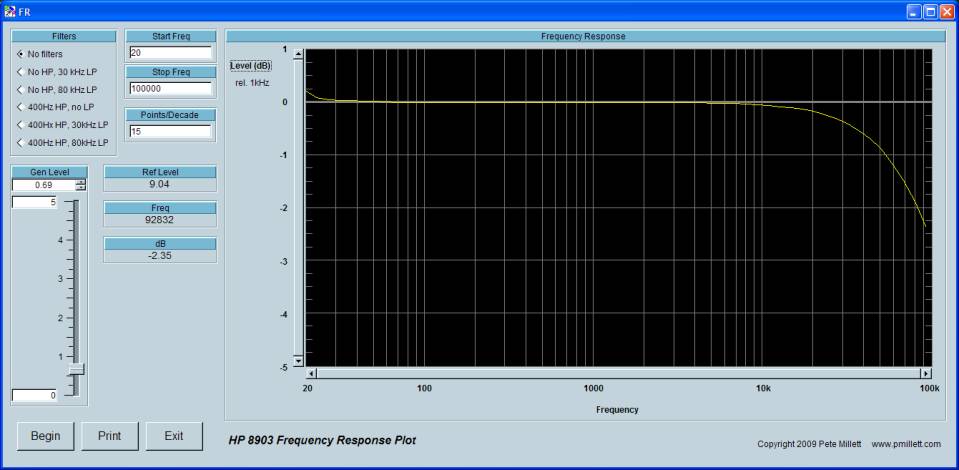Click the Print button

109,435
